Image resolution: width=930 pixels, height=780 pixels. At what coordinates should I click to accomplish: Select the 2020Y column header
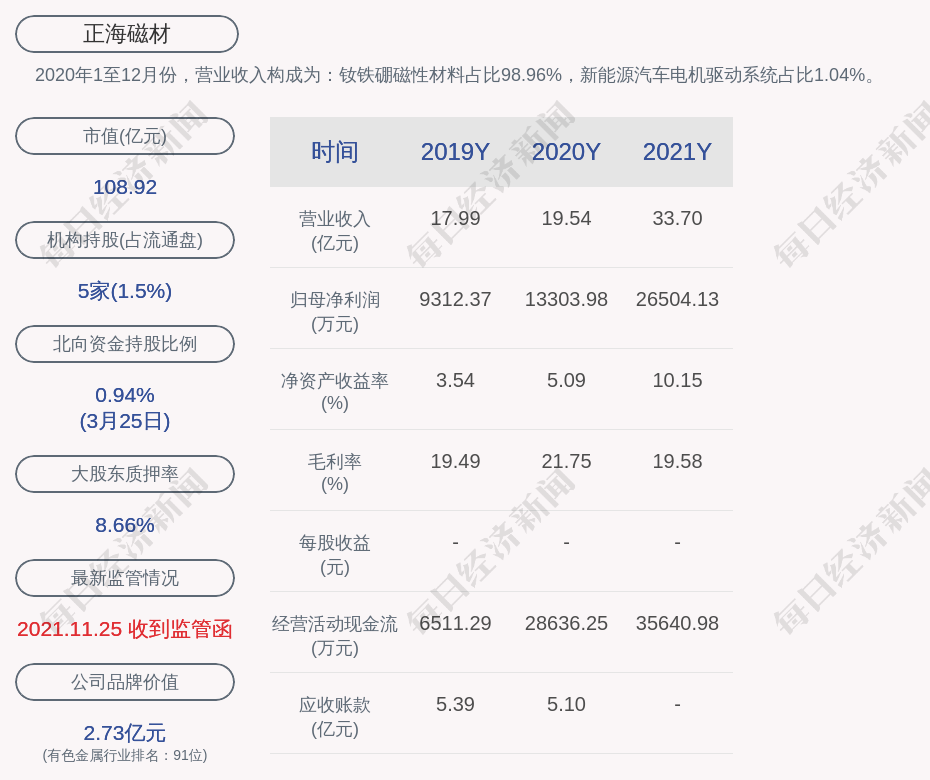pyautogui.click(x=566, y=152)
